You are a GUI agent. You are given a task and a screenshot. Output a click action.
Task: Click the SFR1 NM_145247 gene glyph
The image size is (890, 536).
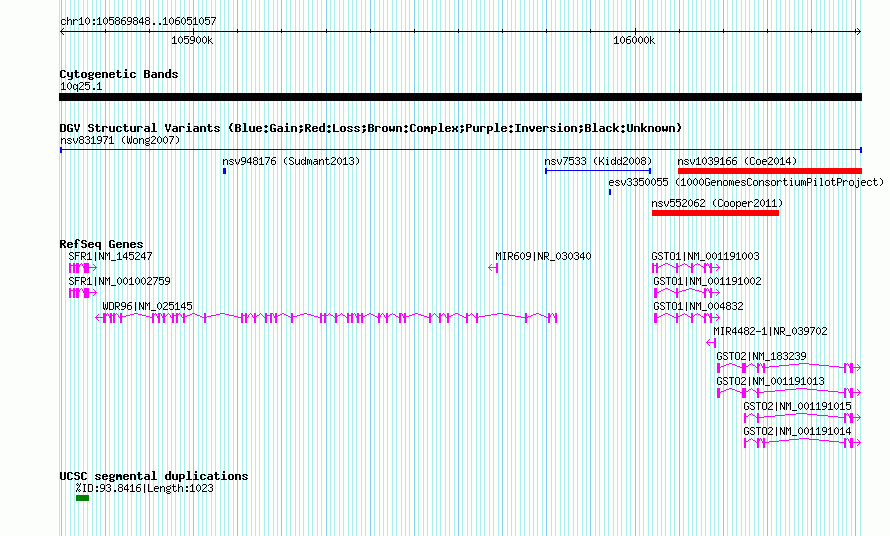[x=83, y=267]
